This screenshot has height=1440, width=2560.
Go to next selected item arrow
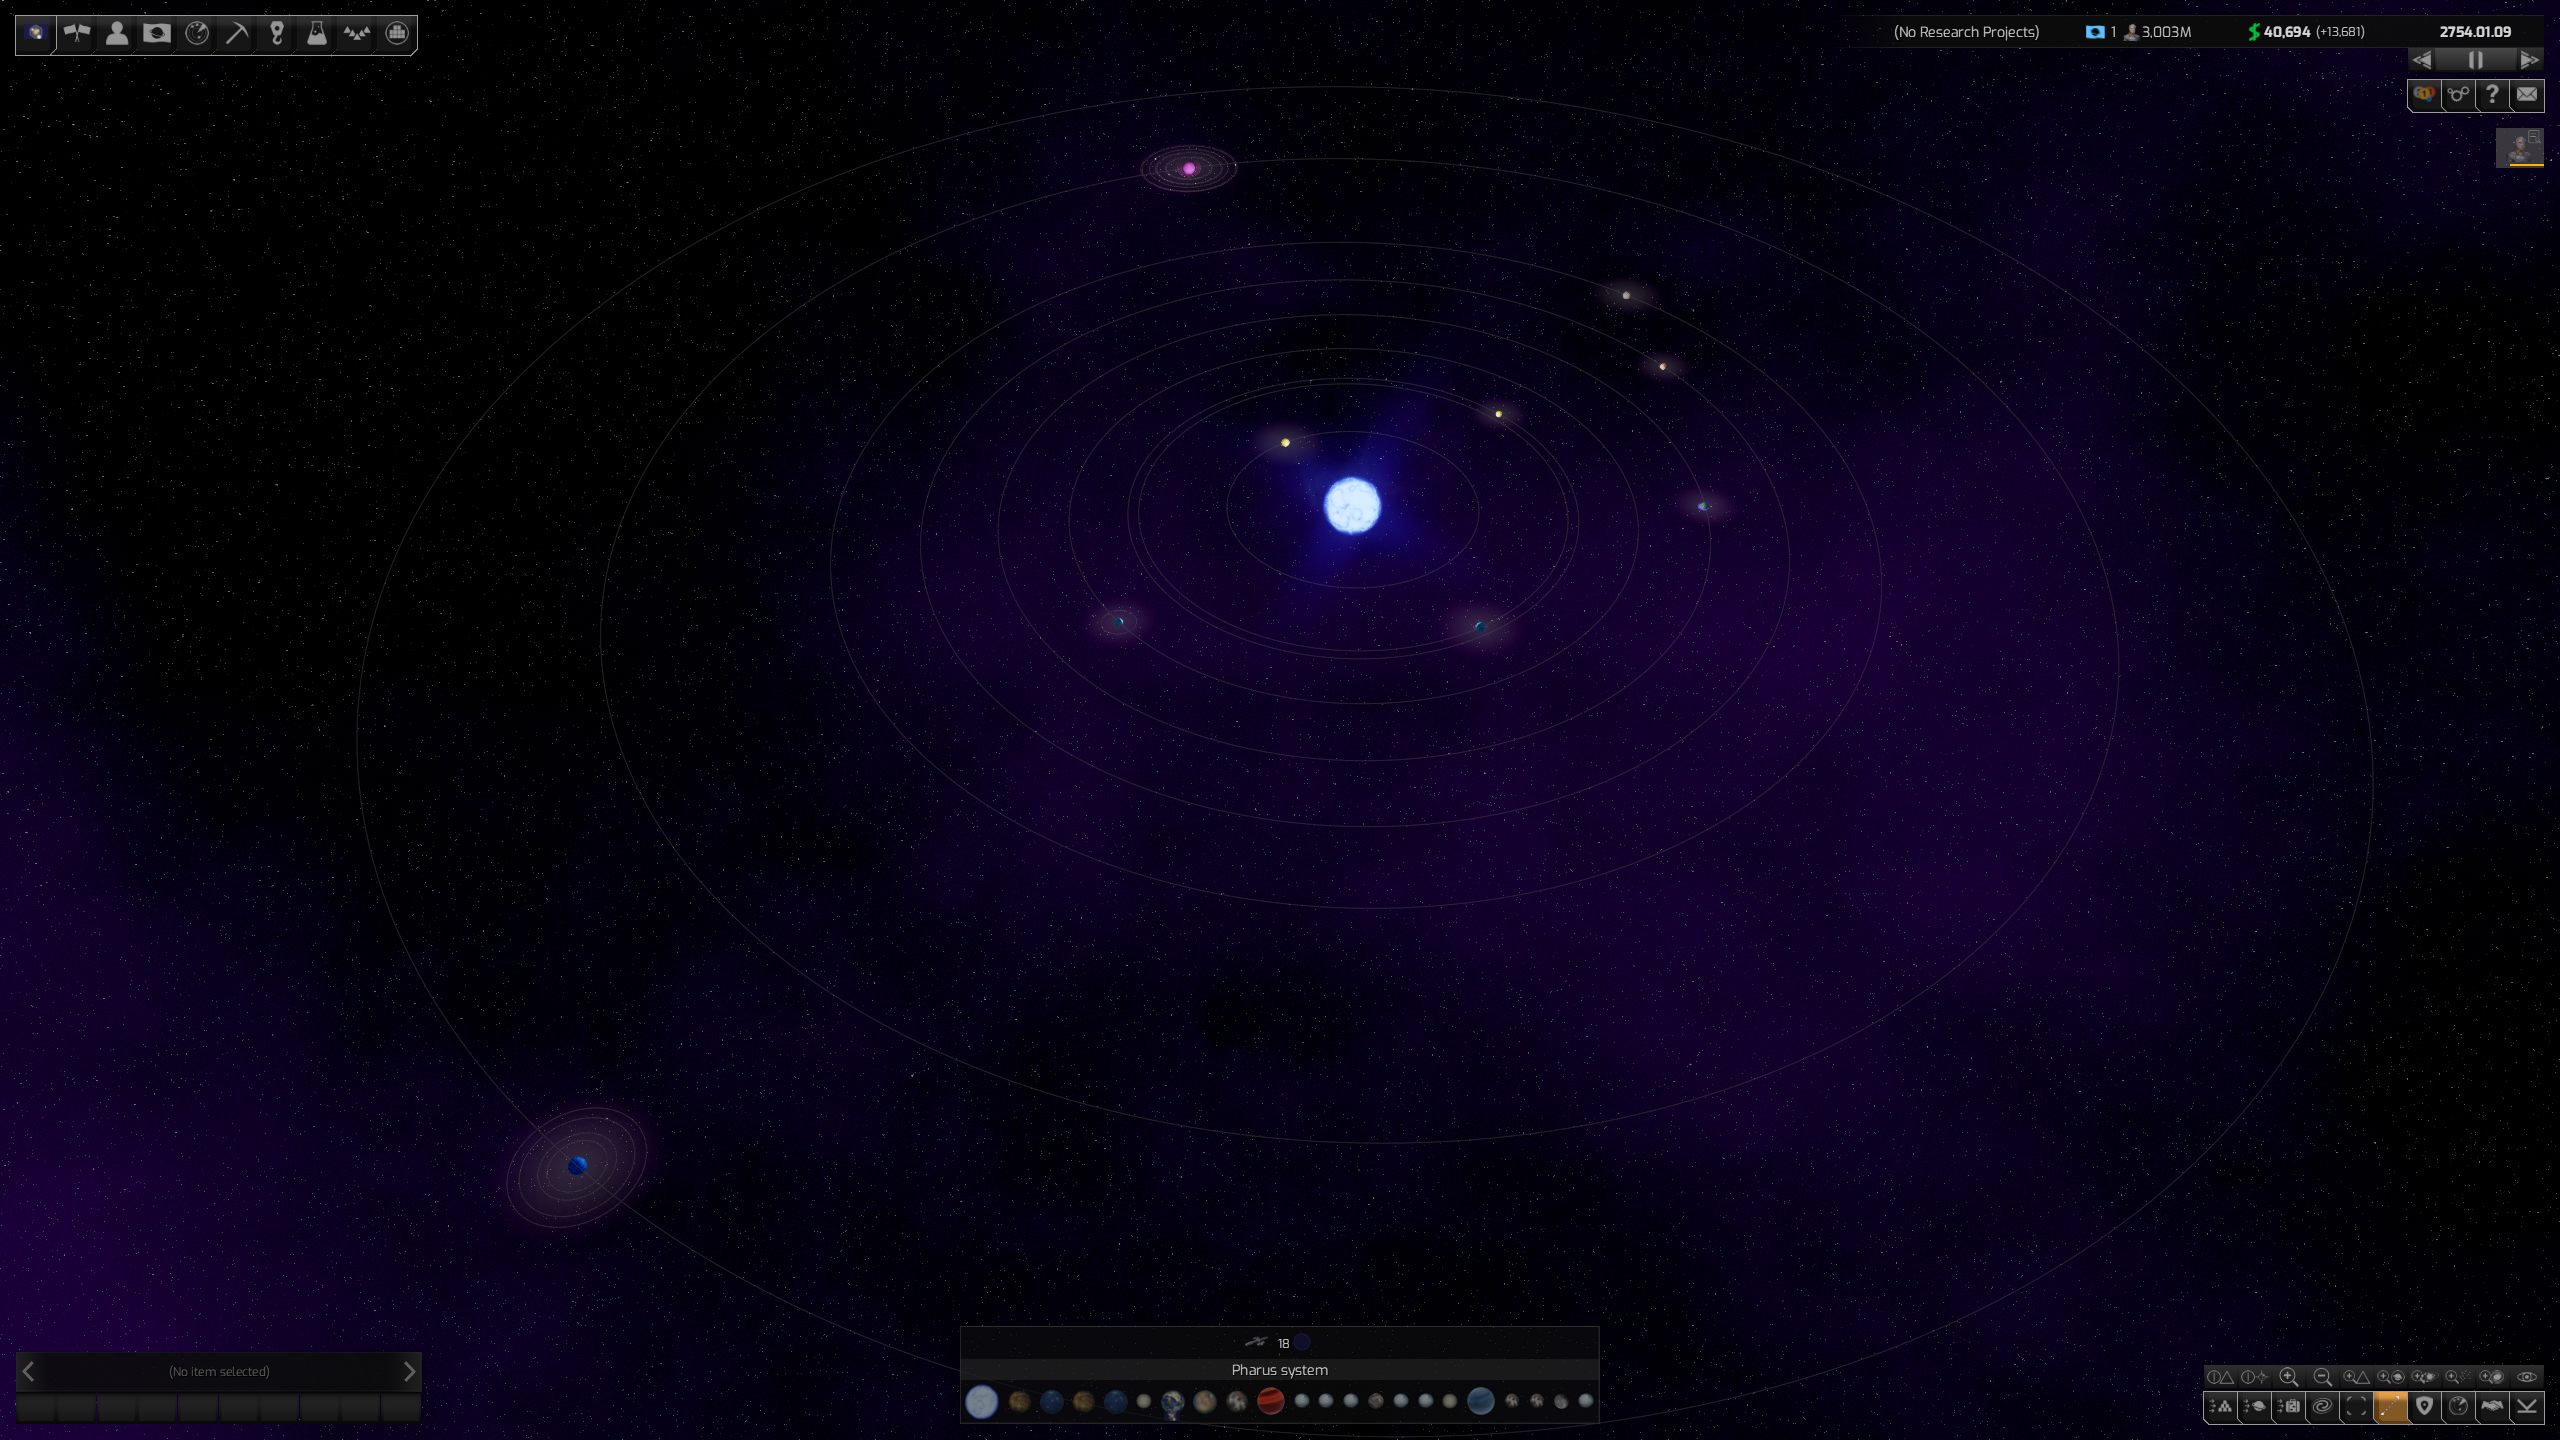tap(409, 1371)
